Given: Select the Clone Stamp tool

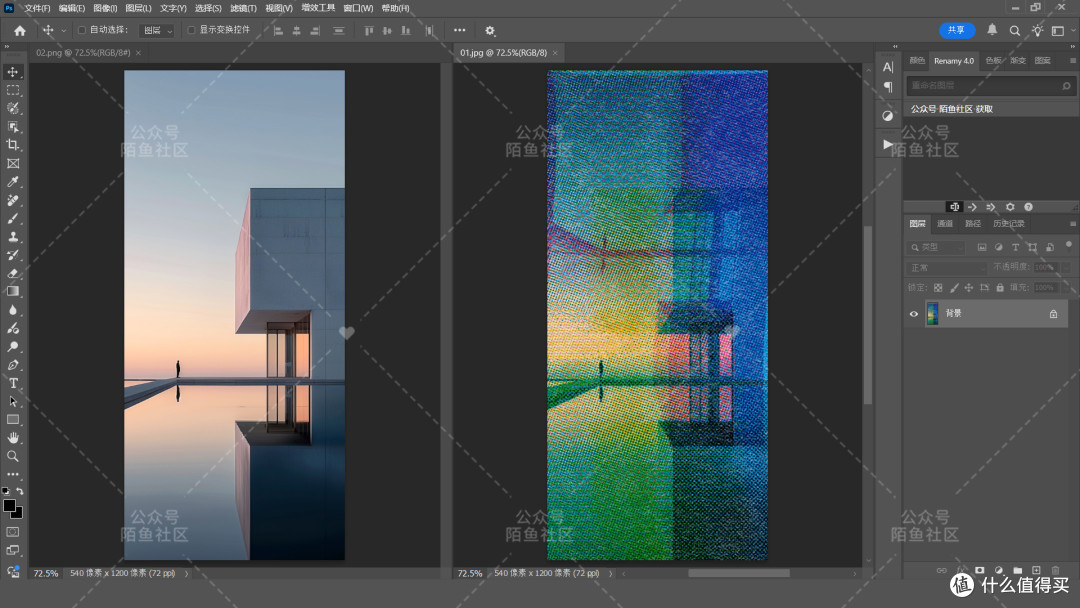Looking at the screenshot, I should [13, 237].
